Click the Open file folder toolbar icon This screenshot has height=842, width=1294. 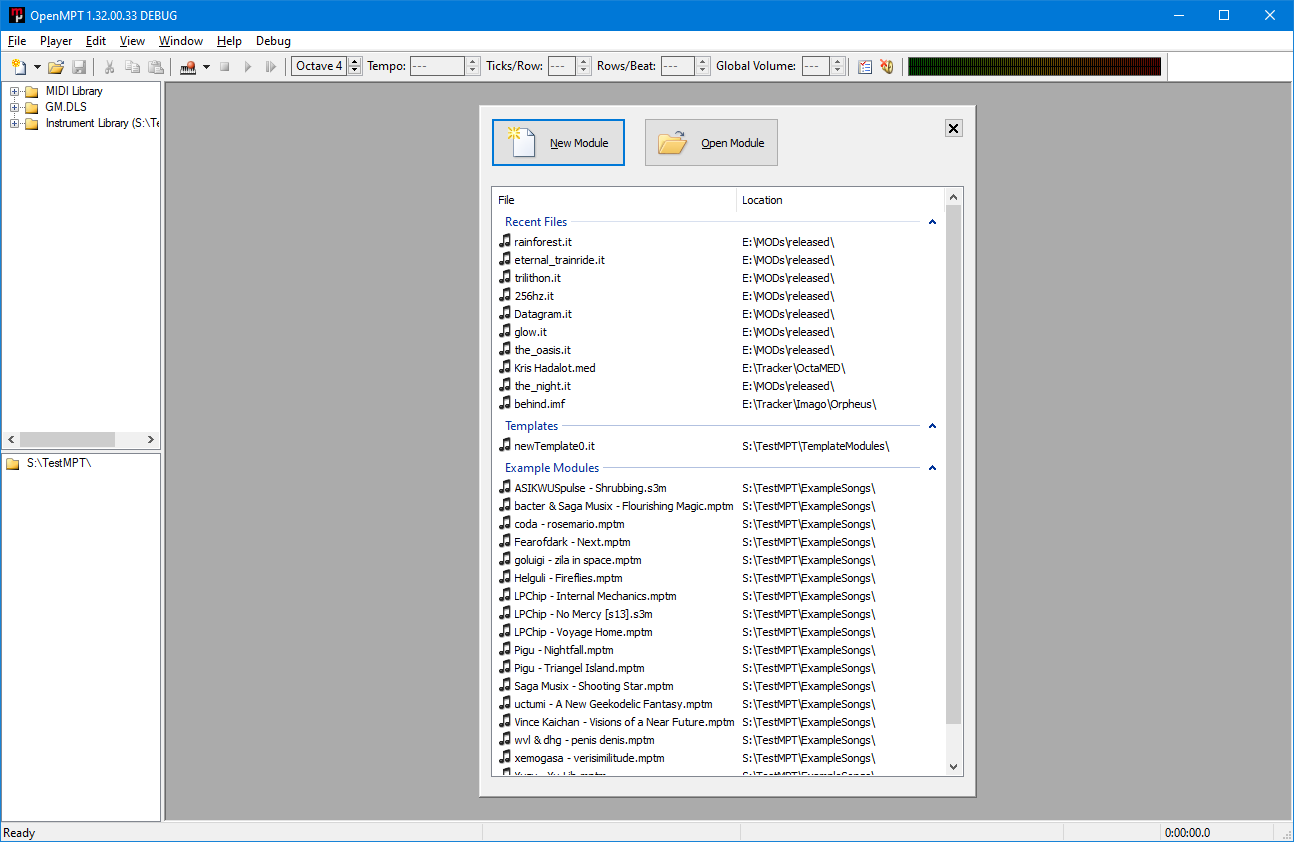click(x=56, y=67)
